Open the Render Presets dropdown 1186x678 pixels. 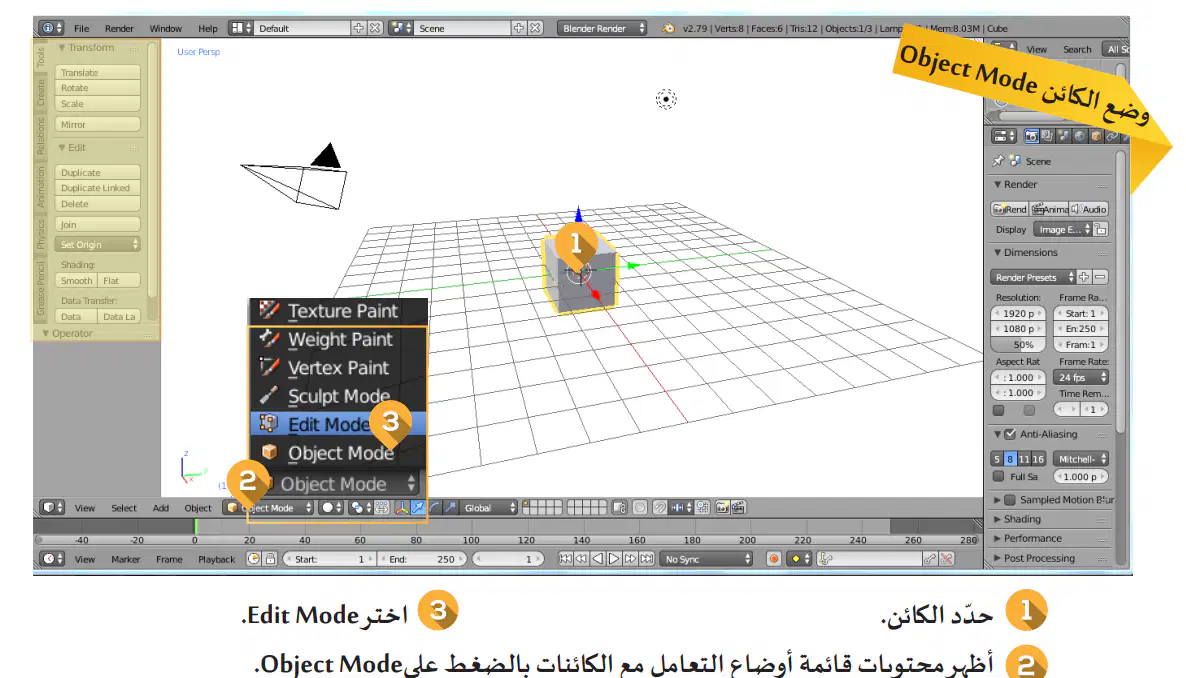[x=1032, y=278]
